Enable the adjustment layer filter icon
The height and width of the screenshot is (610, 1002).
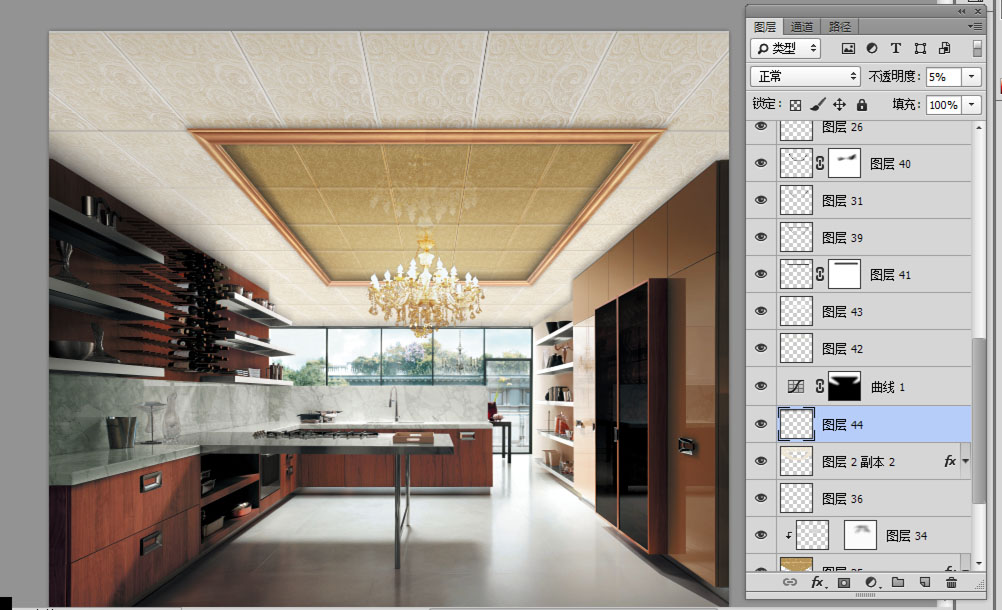[872, 49]
